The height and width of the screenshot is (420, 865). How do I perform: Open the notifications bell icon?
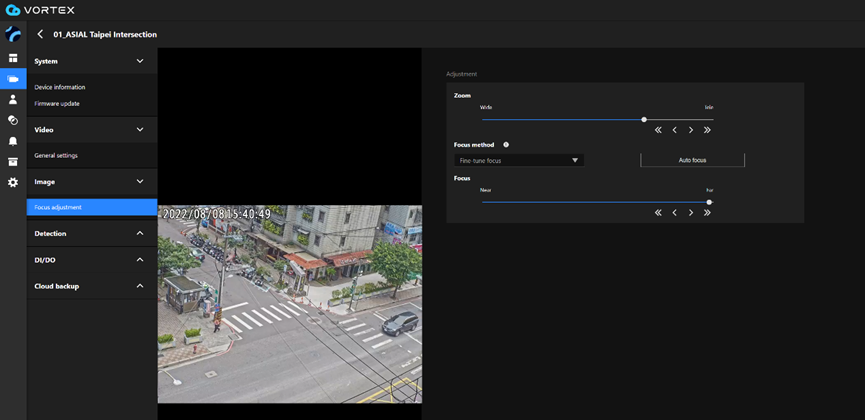click(13, 141)
